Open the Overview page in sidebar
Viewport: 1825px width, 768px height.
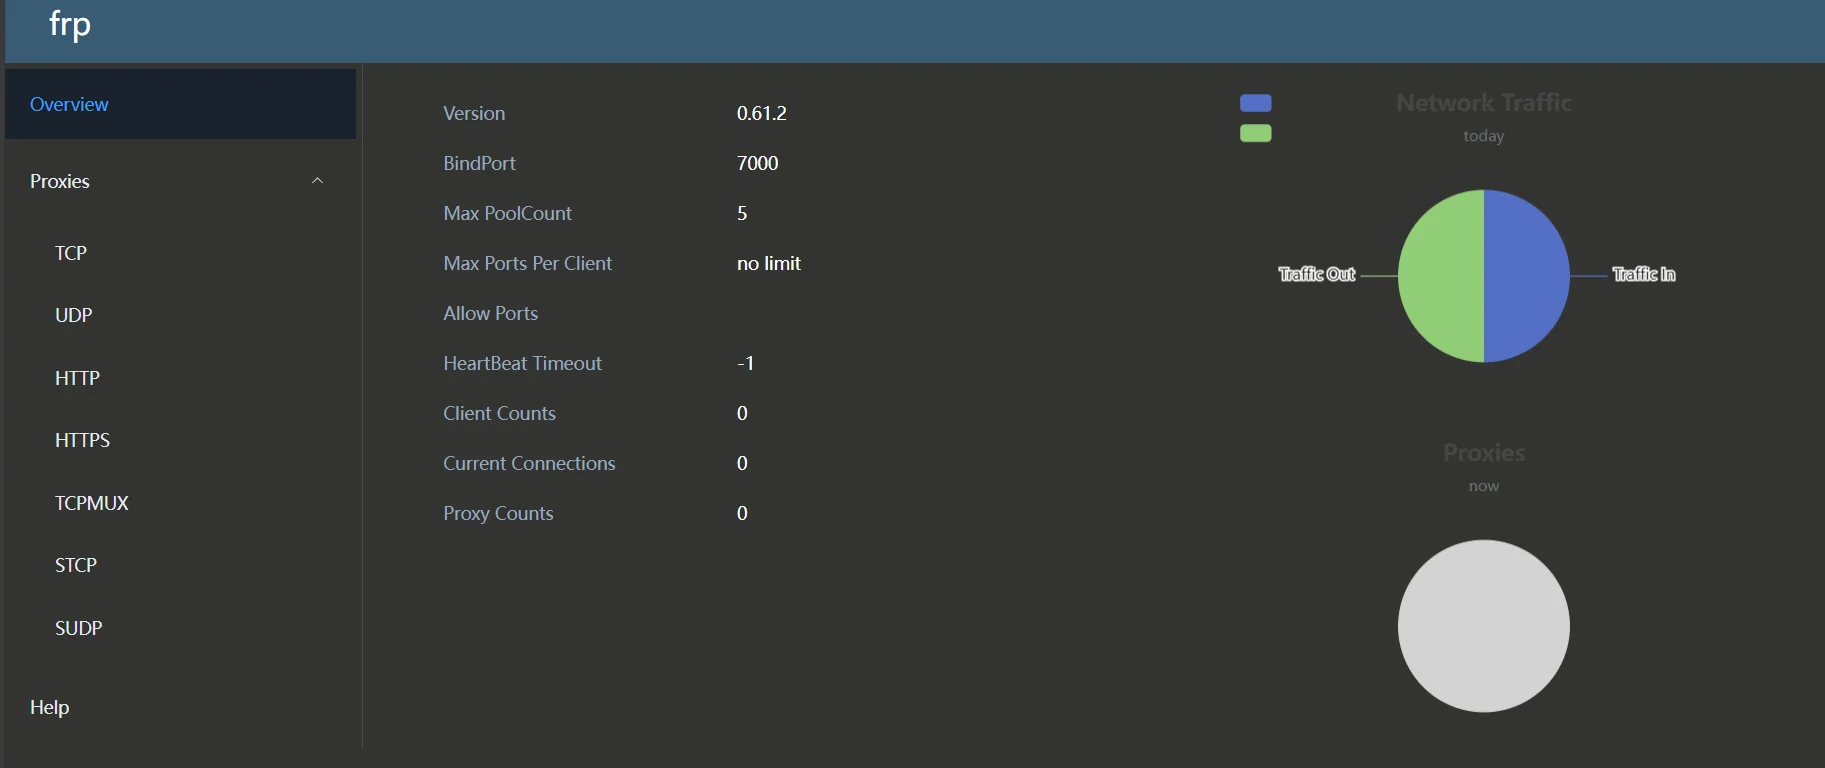(x=69, y=104)
